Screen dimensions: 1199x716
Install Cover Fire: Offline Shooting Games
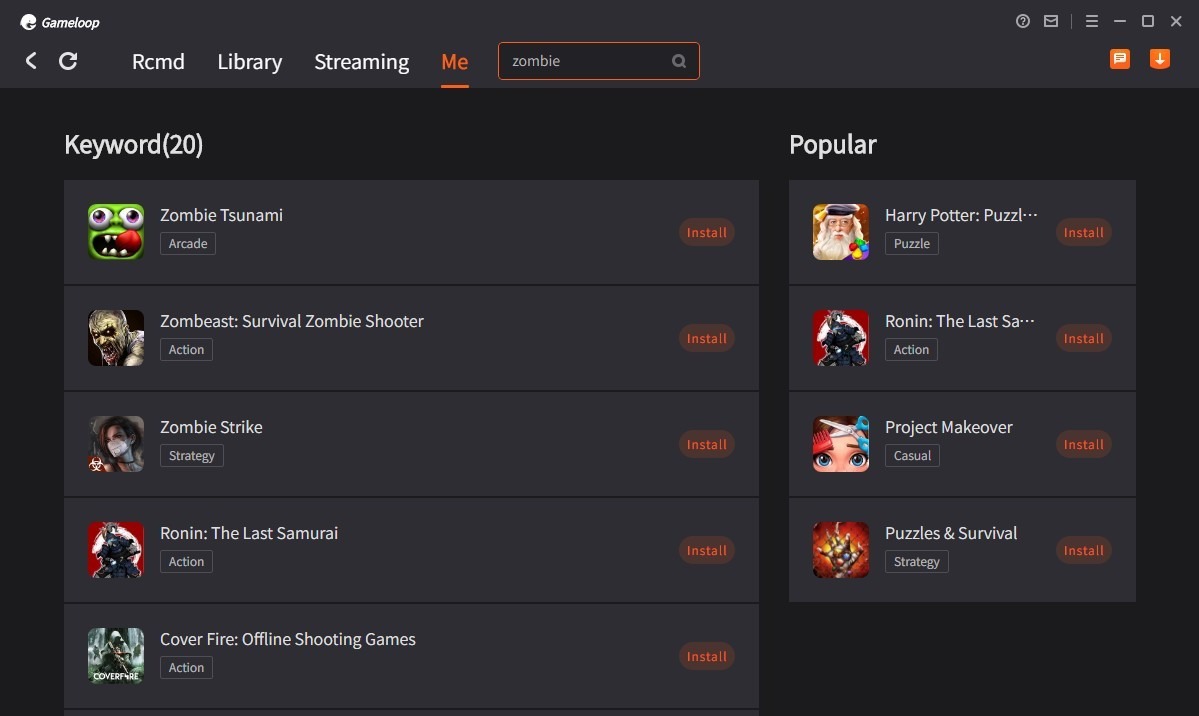tap(707, 656)
